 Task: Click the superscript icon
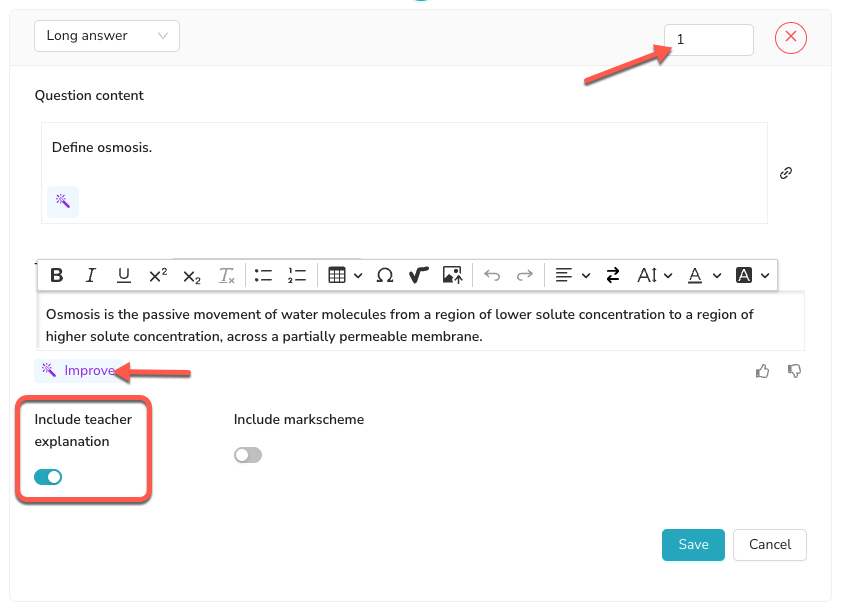pyautogui.click(x=157, y=275)
